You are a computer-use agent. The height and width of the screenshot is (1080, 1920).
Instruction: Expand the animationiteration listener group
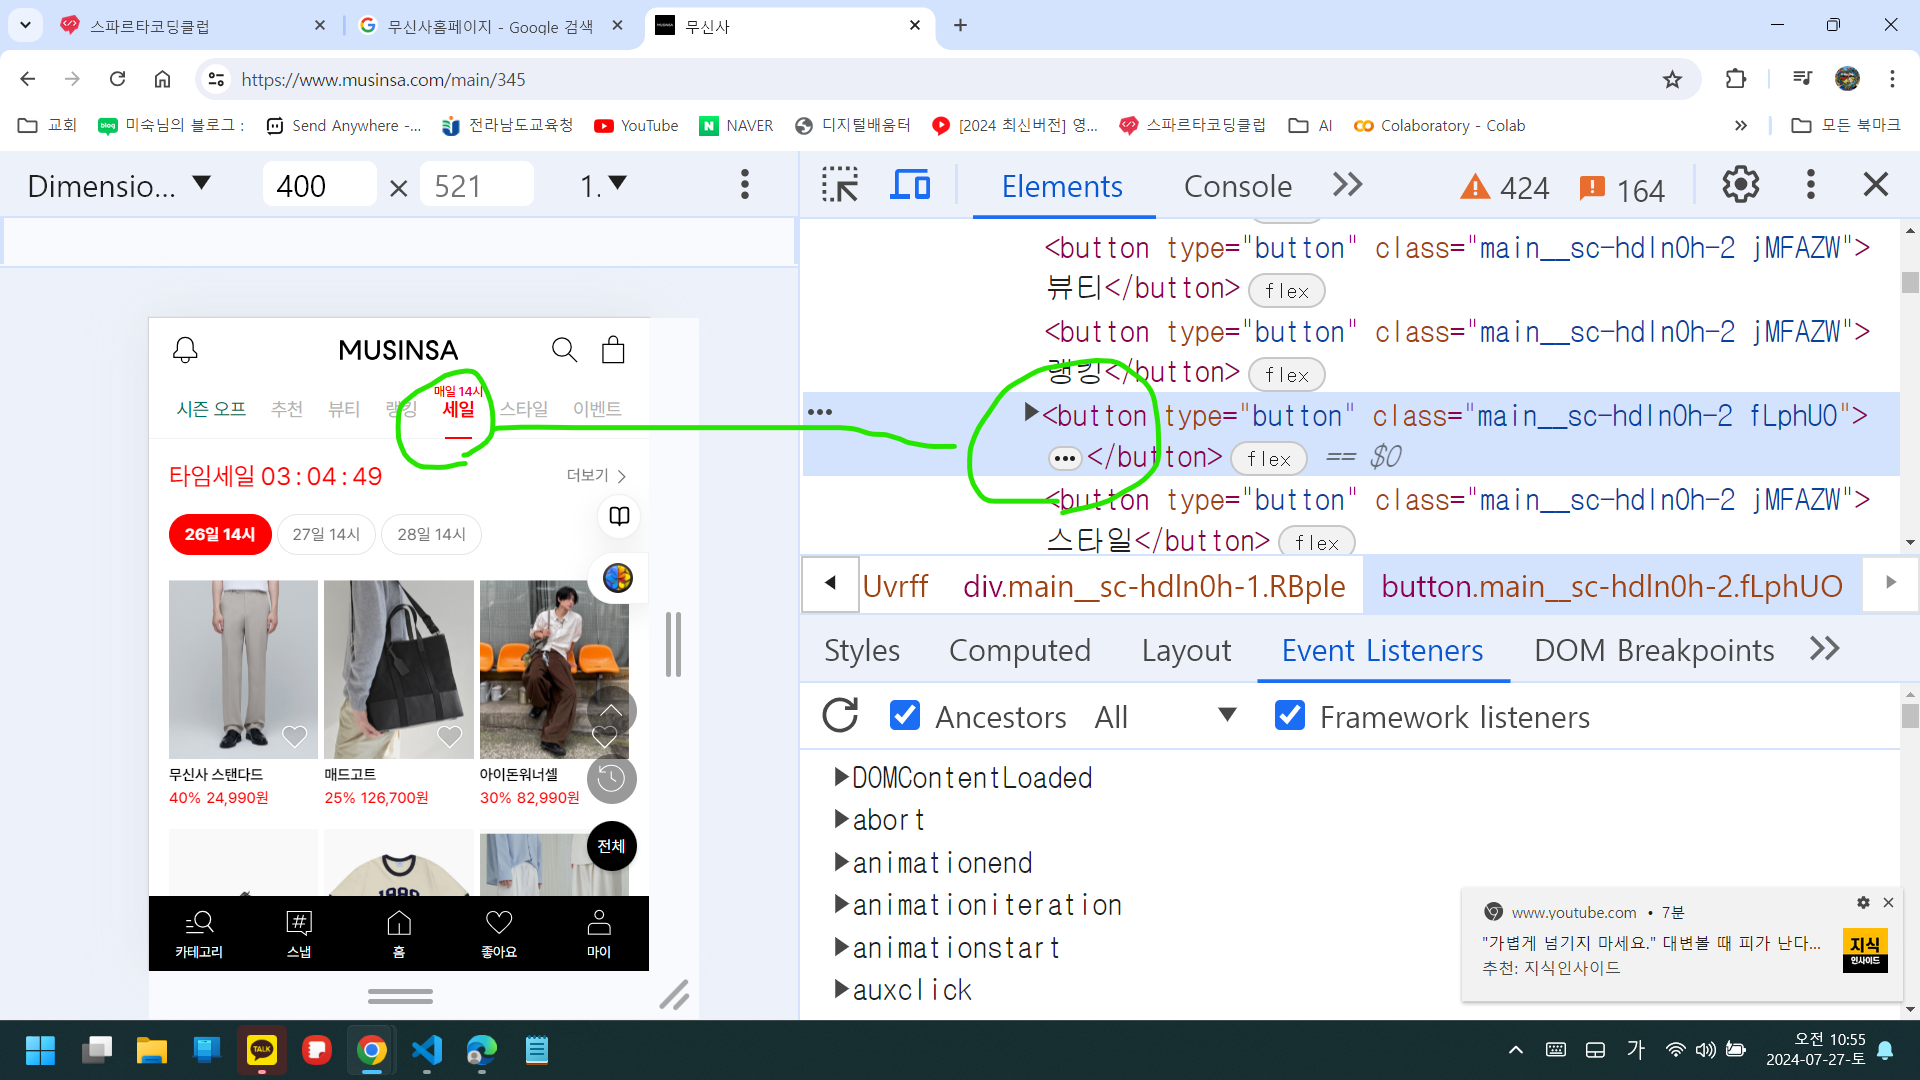(x=841, y=904)
